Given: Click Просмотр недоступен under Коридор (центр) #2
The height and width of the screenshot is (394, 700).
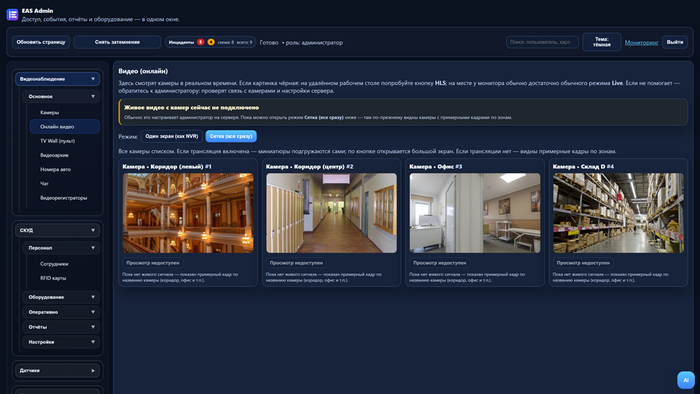Looking at the screenshot, I should tap(296, 263).
